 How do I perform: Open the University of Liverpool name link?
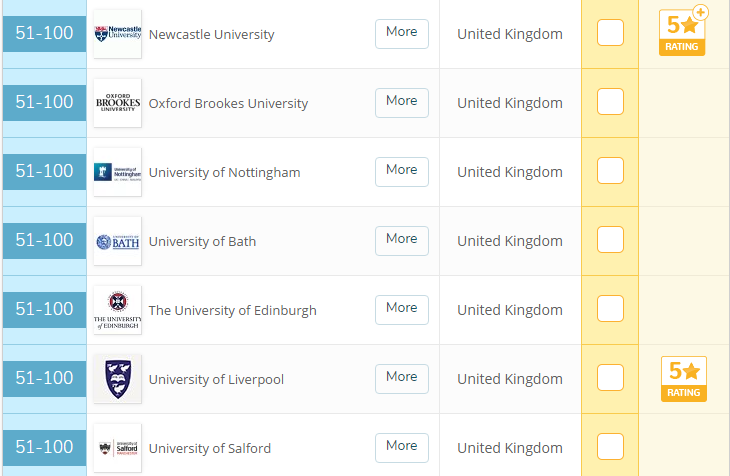[216, 380]
